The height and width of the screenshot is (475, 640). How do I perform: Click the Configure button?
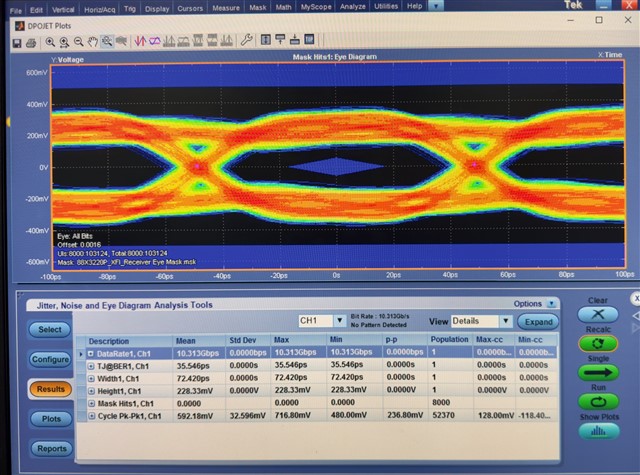point(50,359)
